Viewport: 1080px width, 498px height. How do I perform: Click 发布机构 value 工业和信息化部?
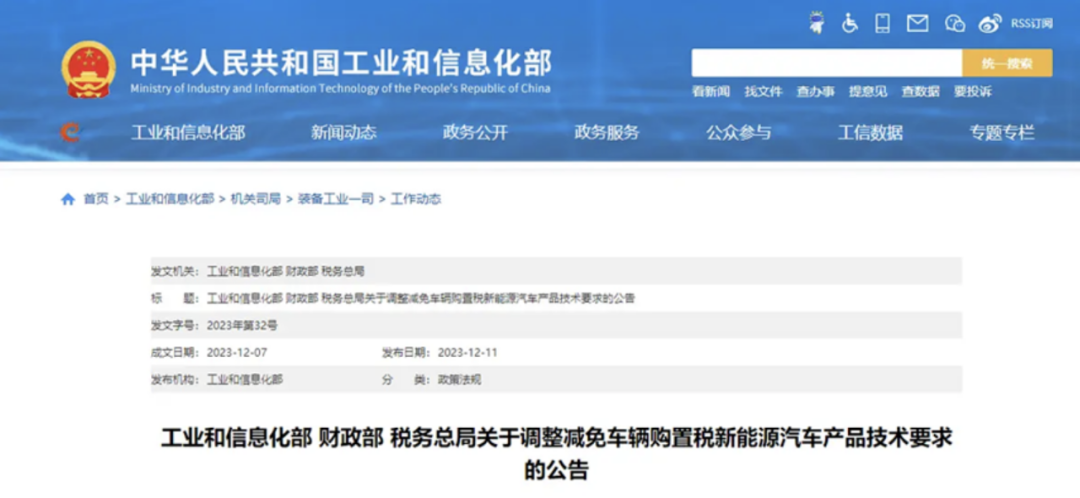[245, 380]
